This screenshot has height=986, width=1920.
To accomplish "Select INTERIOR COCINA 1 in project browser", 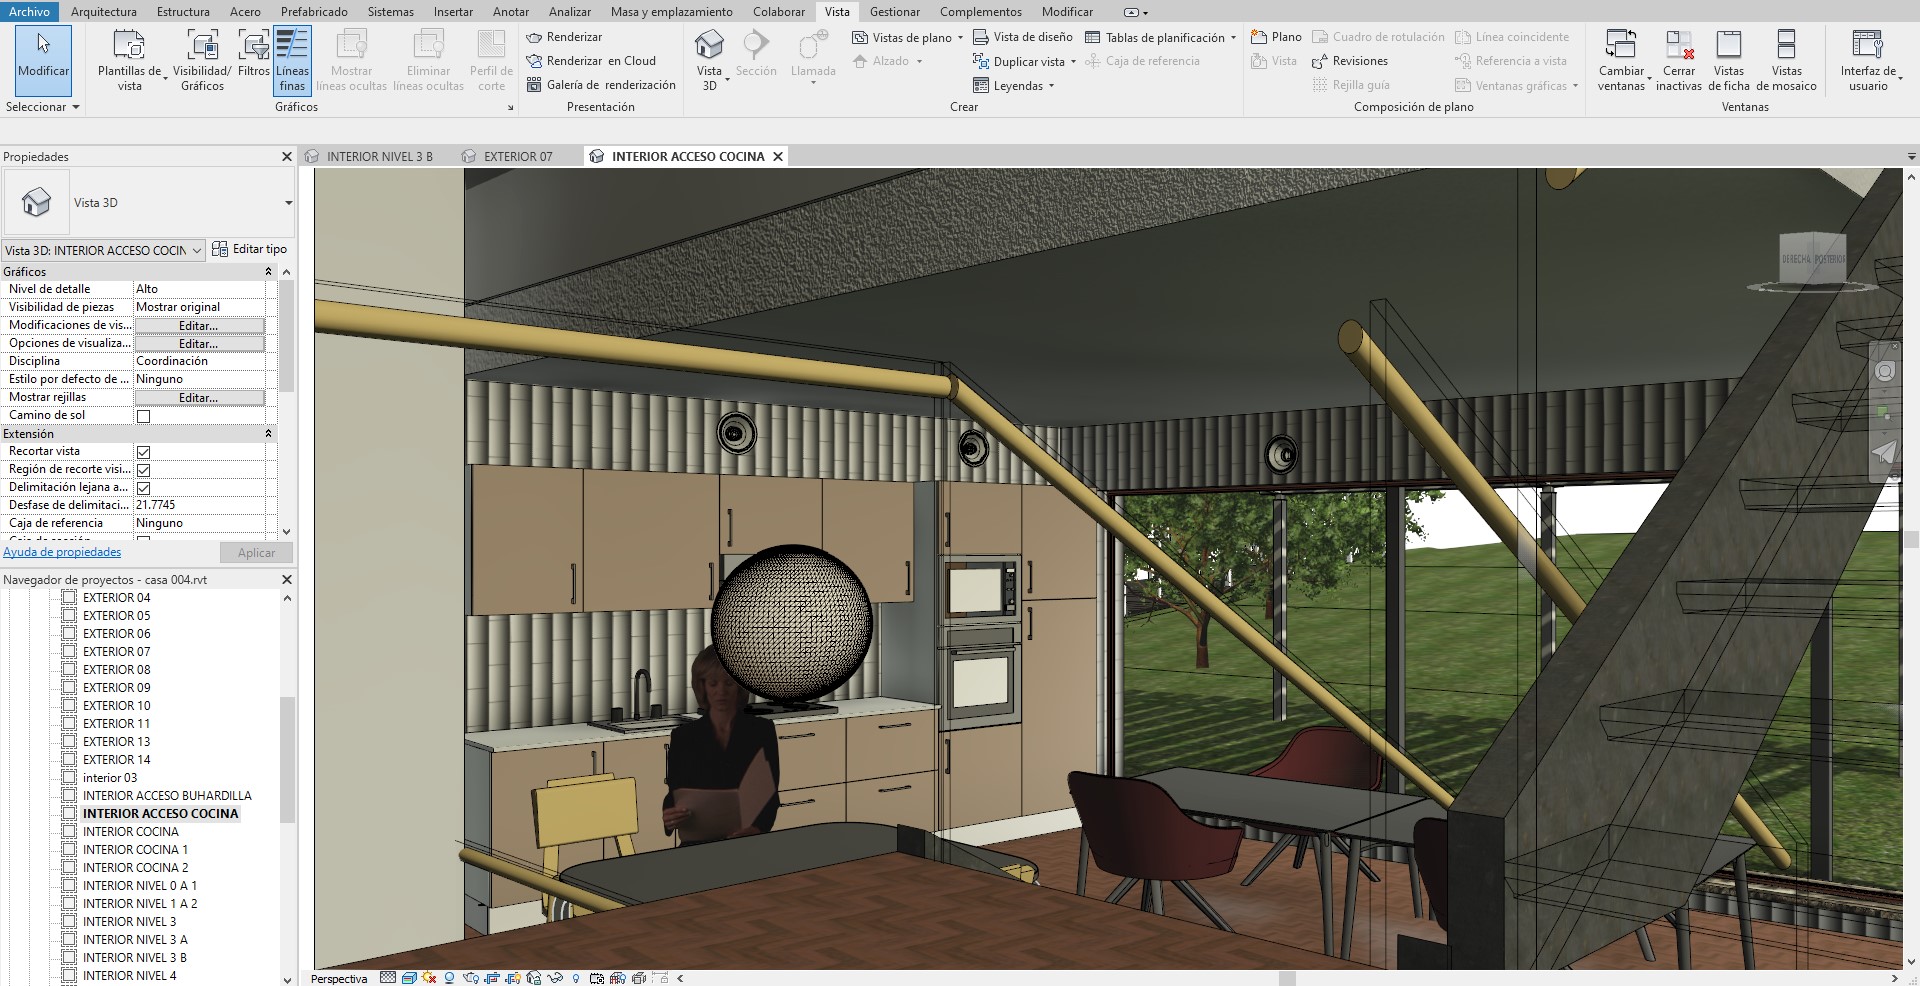I will [x=135, y=850].
